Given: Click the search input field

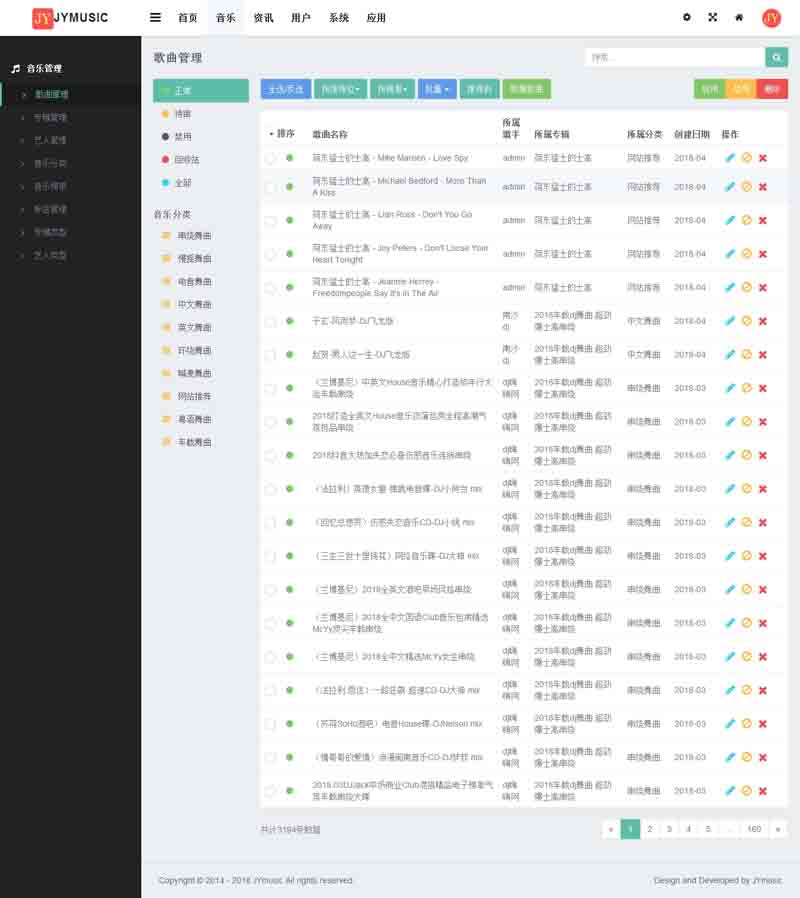Looking at the screenshot, I should (x=675, y=58).
